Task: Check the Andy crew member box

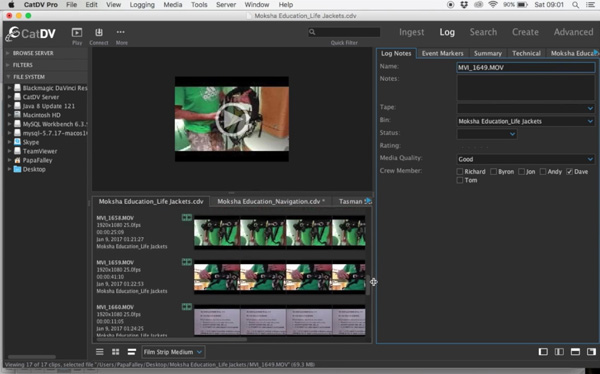Action: coord(543,171)
